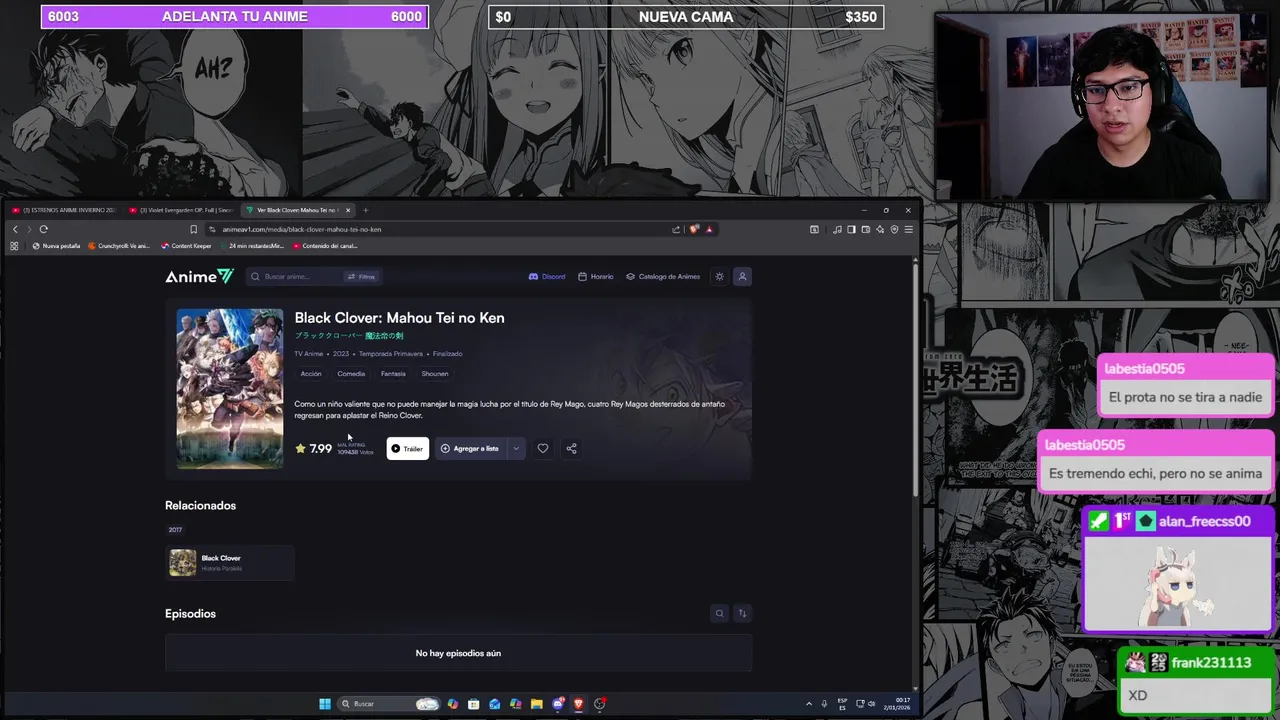Open the Discord link in site header

pyautogui.click(x=547, y=277)
